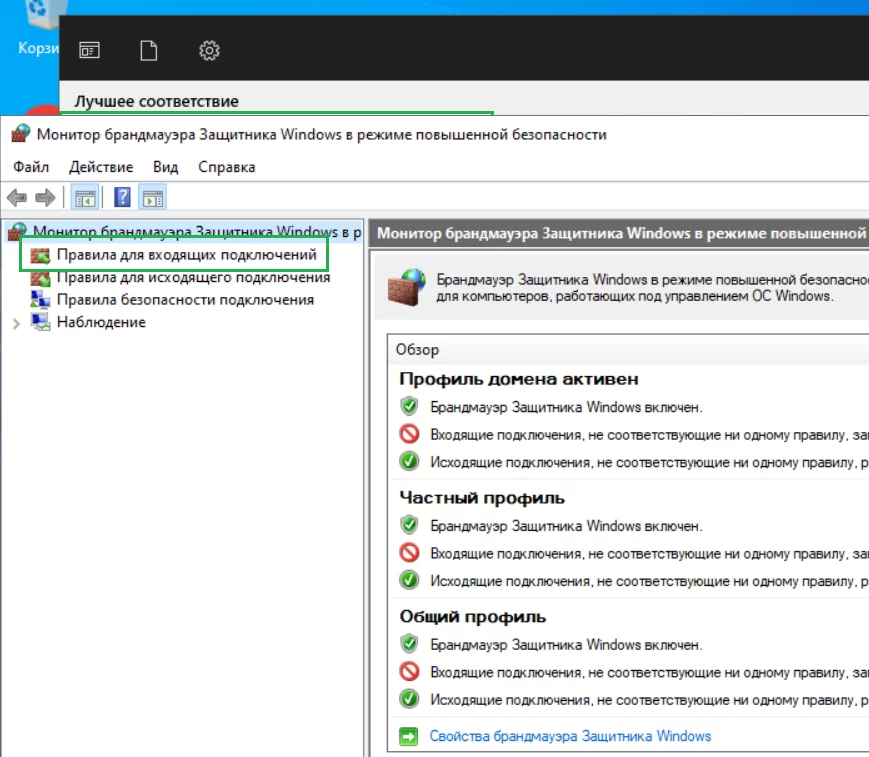Toggle the console tree pane icon
This screenshot has width=869, height=757.
point(85,198)
